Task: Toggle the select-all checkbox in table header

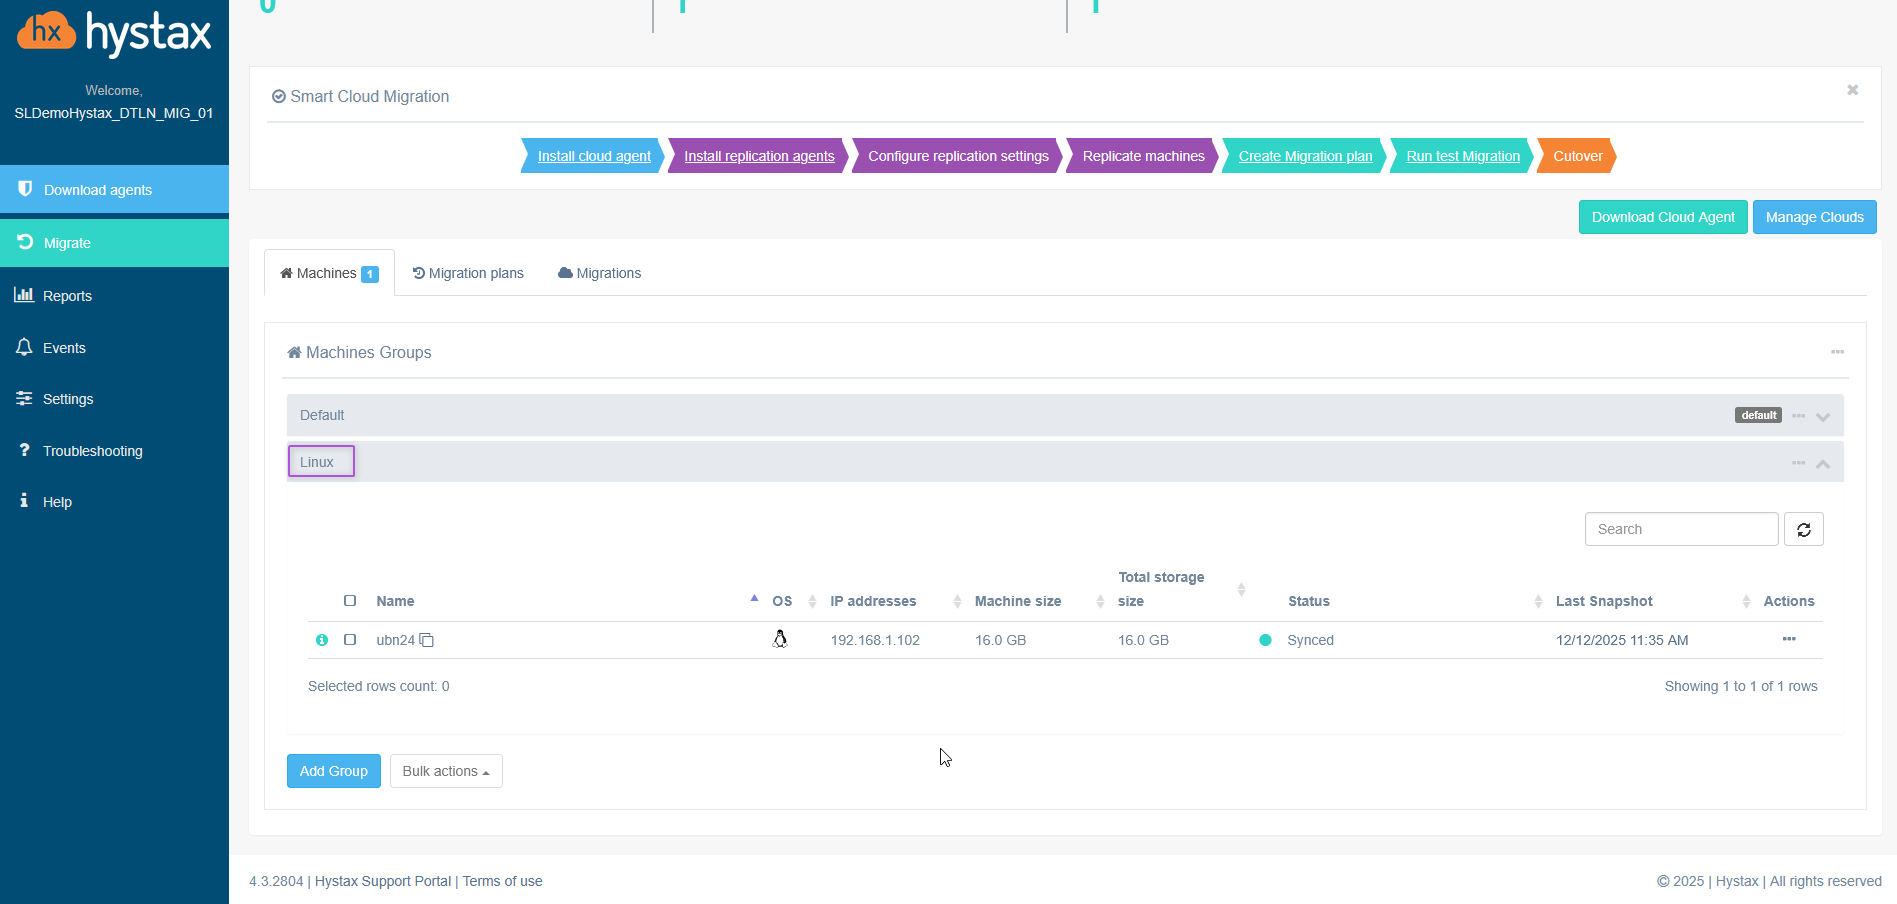Action: click(x=350, y=601)
